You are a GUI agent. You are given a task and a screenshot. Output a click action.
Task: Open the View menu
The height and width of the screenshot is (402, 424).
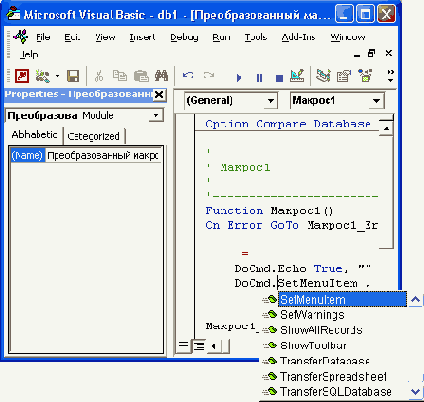click(x=105, y=37)
